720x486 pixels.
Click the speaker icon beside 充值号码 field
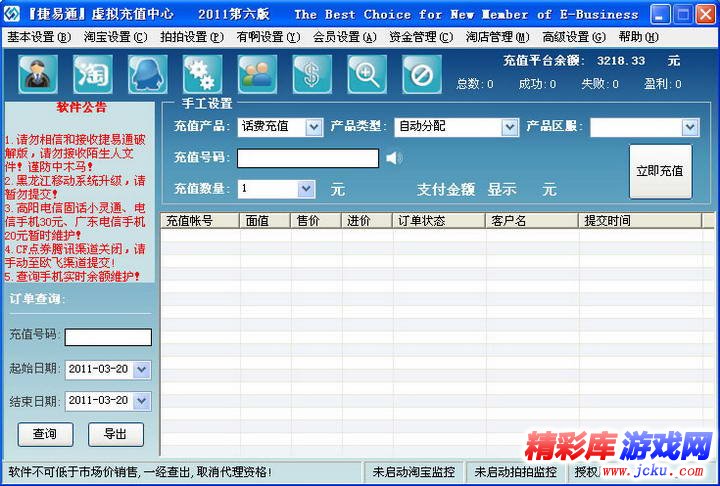[x=394, y=157]
